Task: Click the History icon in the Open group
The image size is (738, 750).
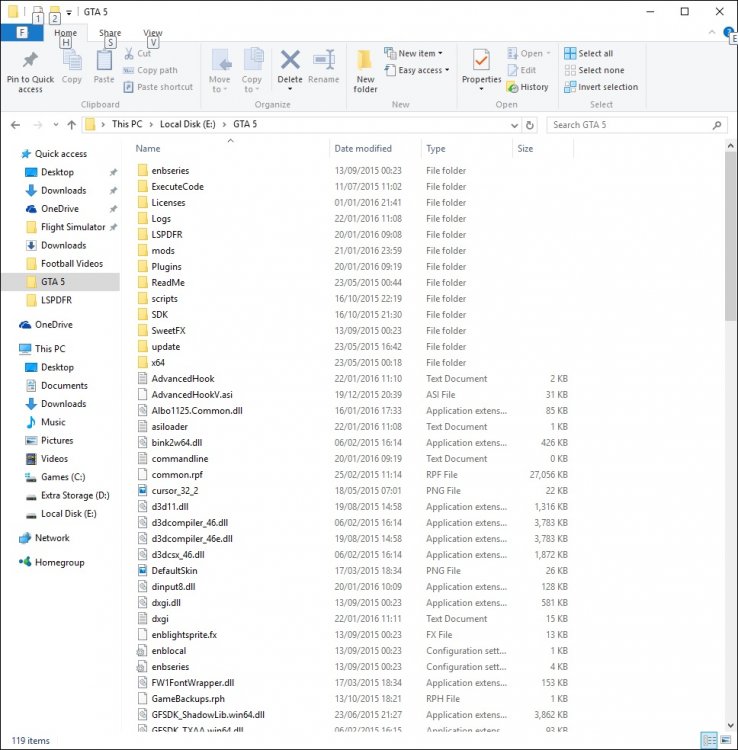Action: tap(513, 87)
